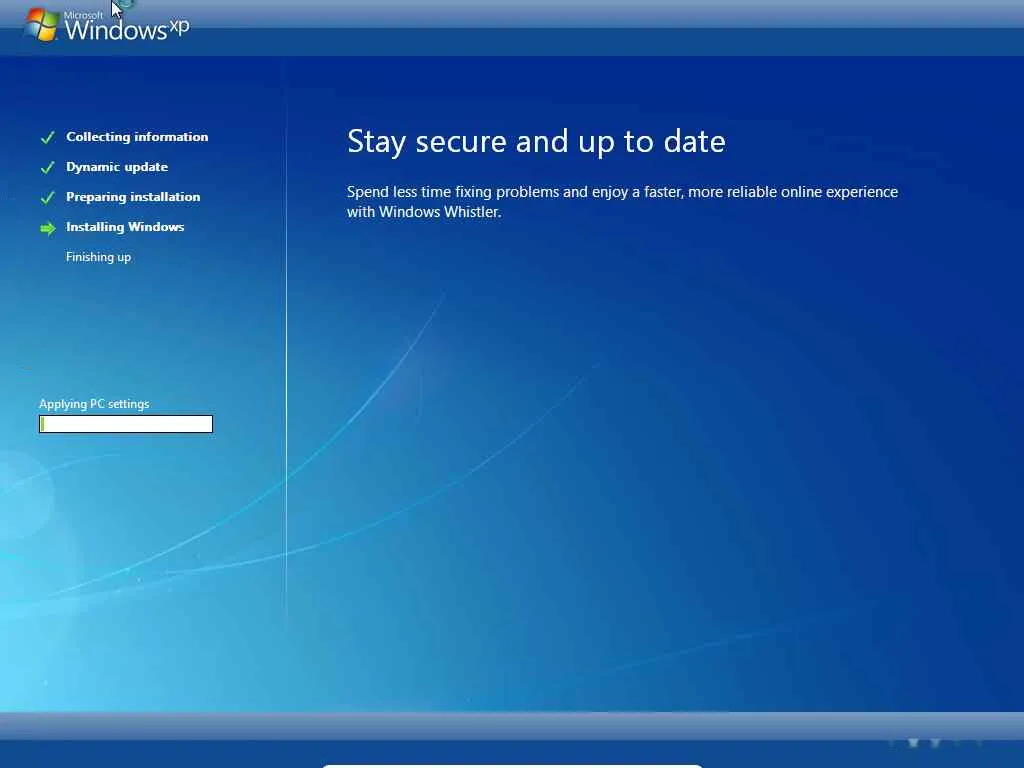The height and width of the screenshot is (768, 1024).
Task: Click the Windows Whistler description paragraph
Action: point(622,202)
